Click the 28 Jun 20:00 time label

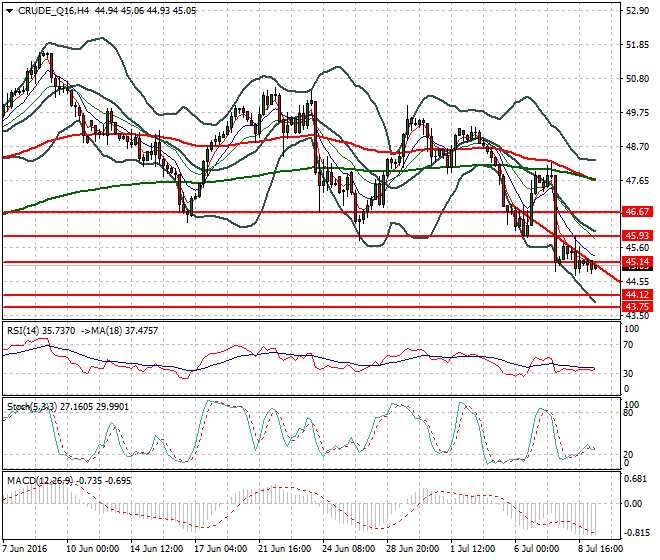pyautogui.click(x=413, y=549)
